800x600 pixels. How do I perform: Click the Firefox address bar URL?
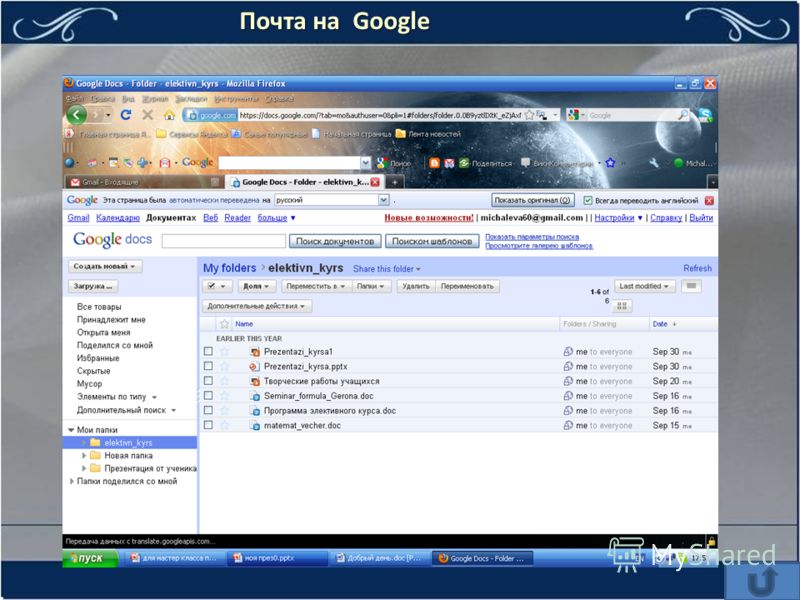380,115
